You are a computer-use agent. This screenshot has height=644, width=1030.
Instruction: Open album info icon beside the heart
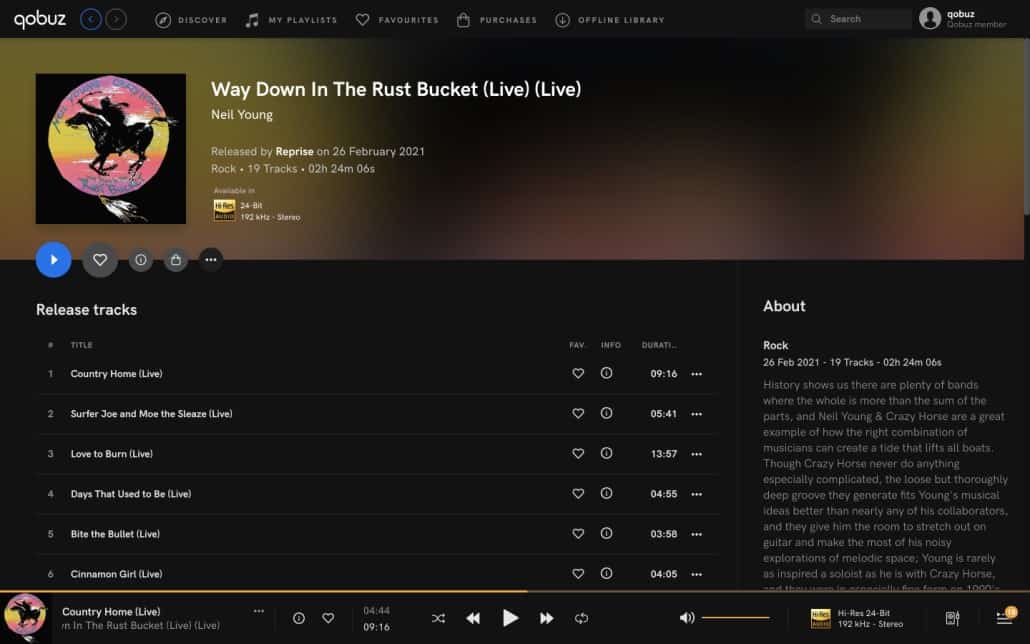pyautogui.click(x=141, y=260)
